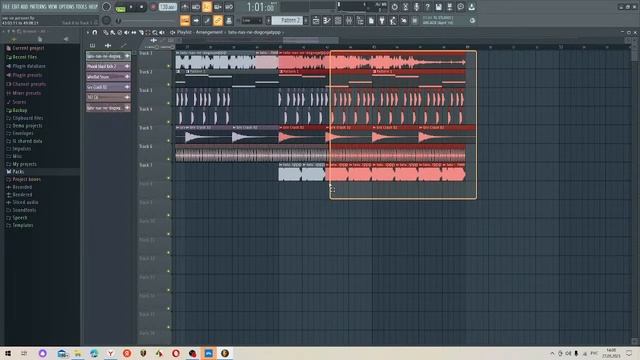Open the TOOLS menu
The width and height of the screenshot is (640, 360).
82,7
